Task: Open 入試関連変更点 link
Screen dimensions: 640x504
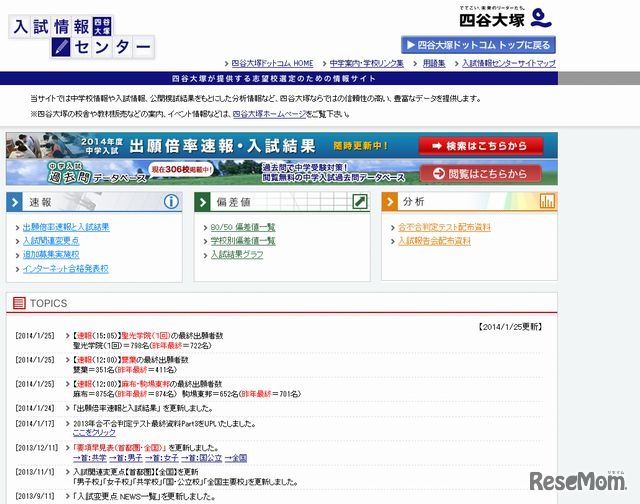Action: (51, 241)
